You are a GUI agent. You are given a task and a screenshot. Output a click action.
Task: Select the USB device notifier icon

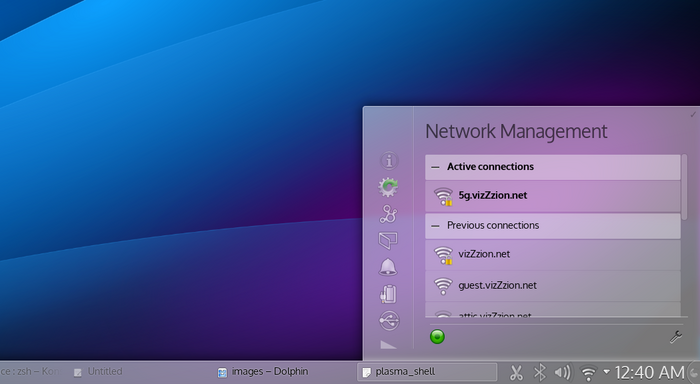[x=389, y=321]
